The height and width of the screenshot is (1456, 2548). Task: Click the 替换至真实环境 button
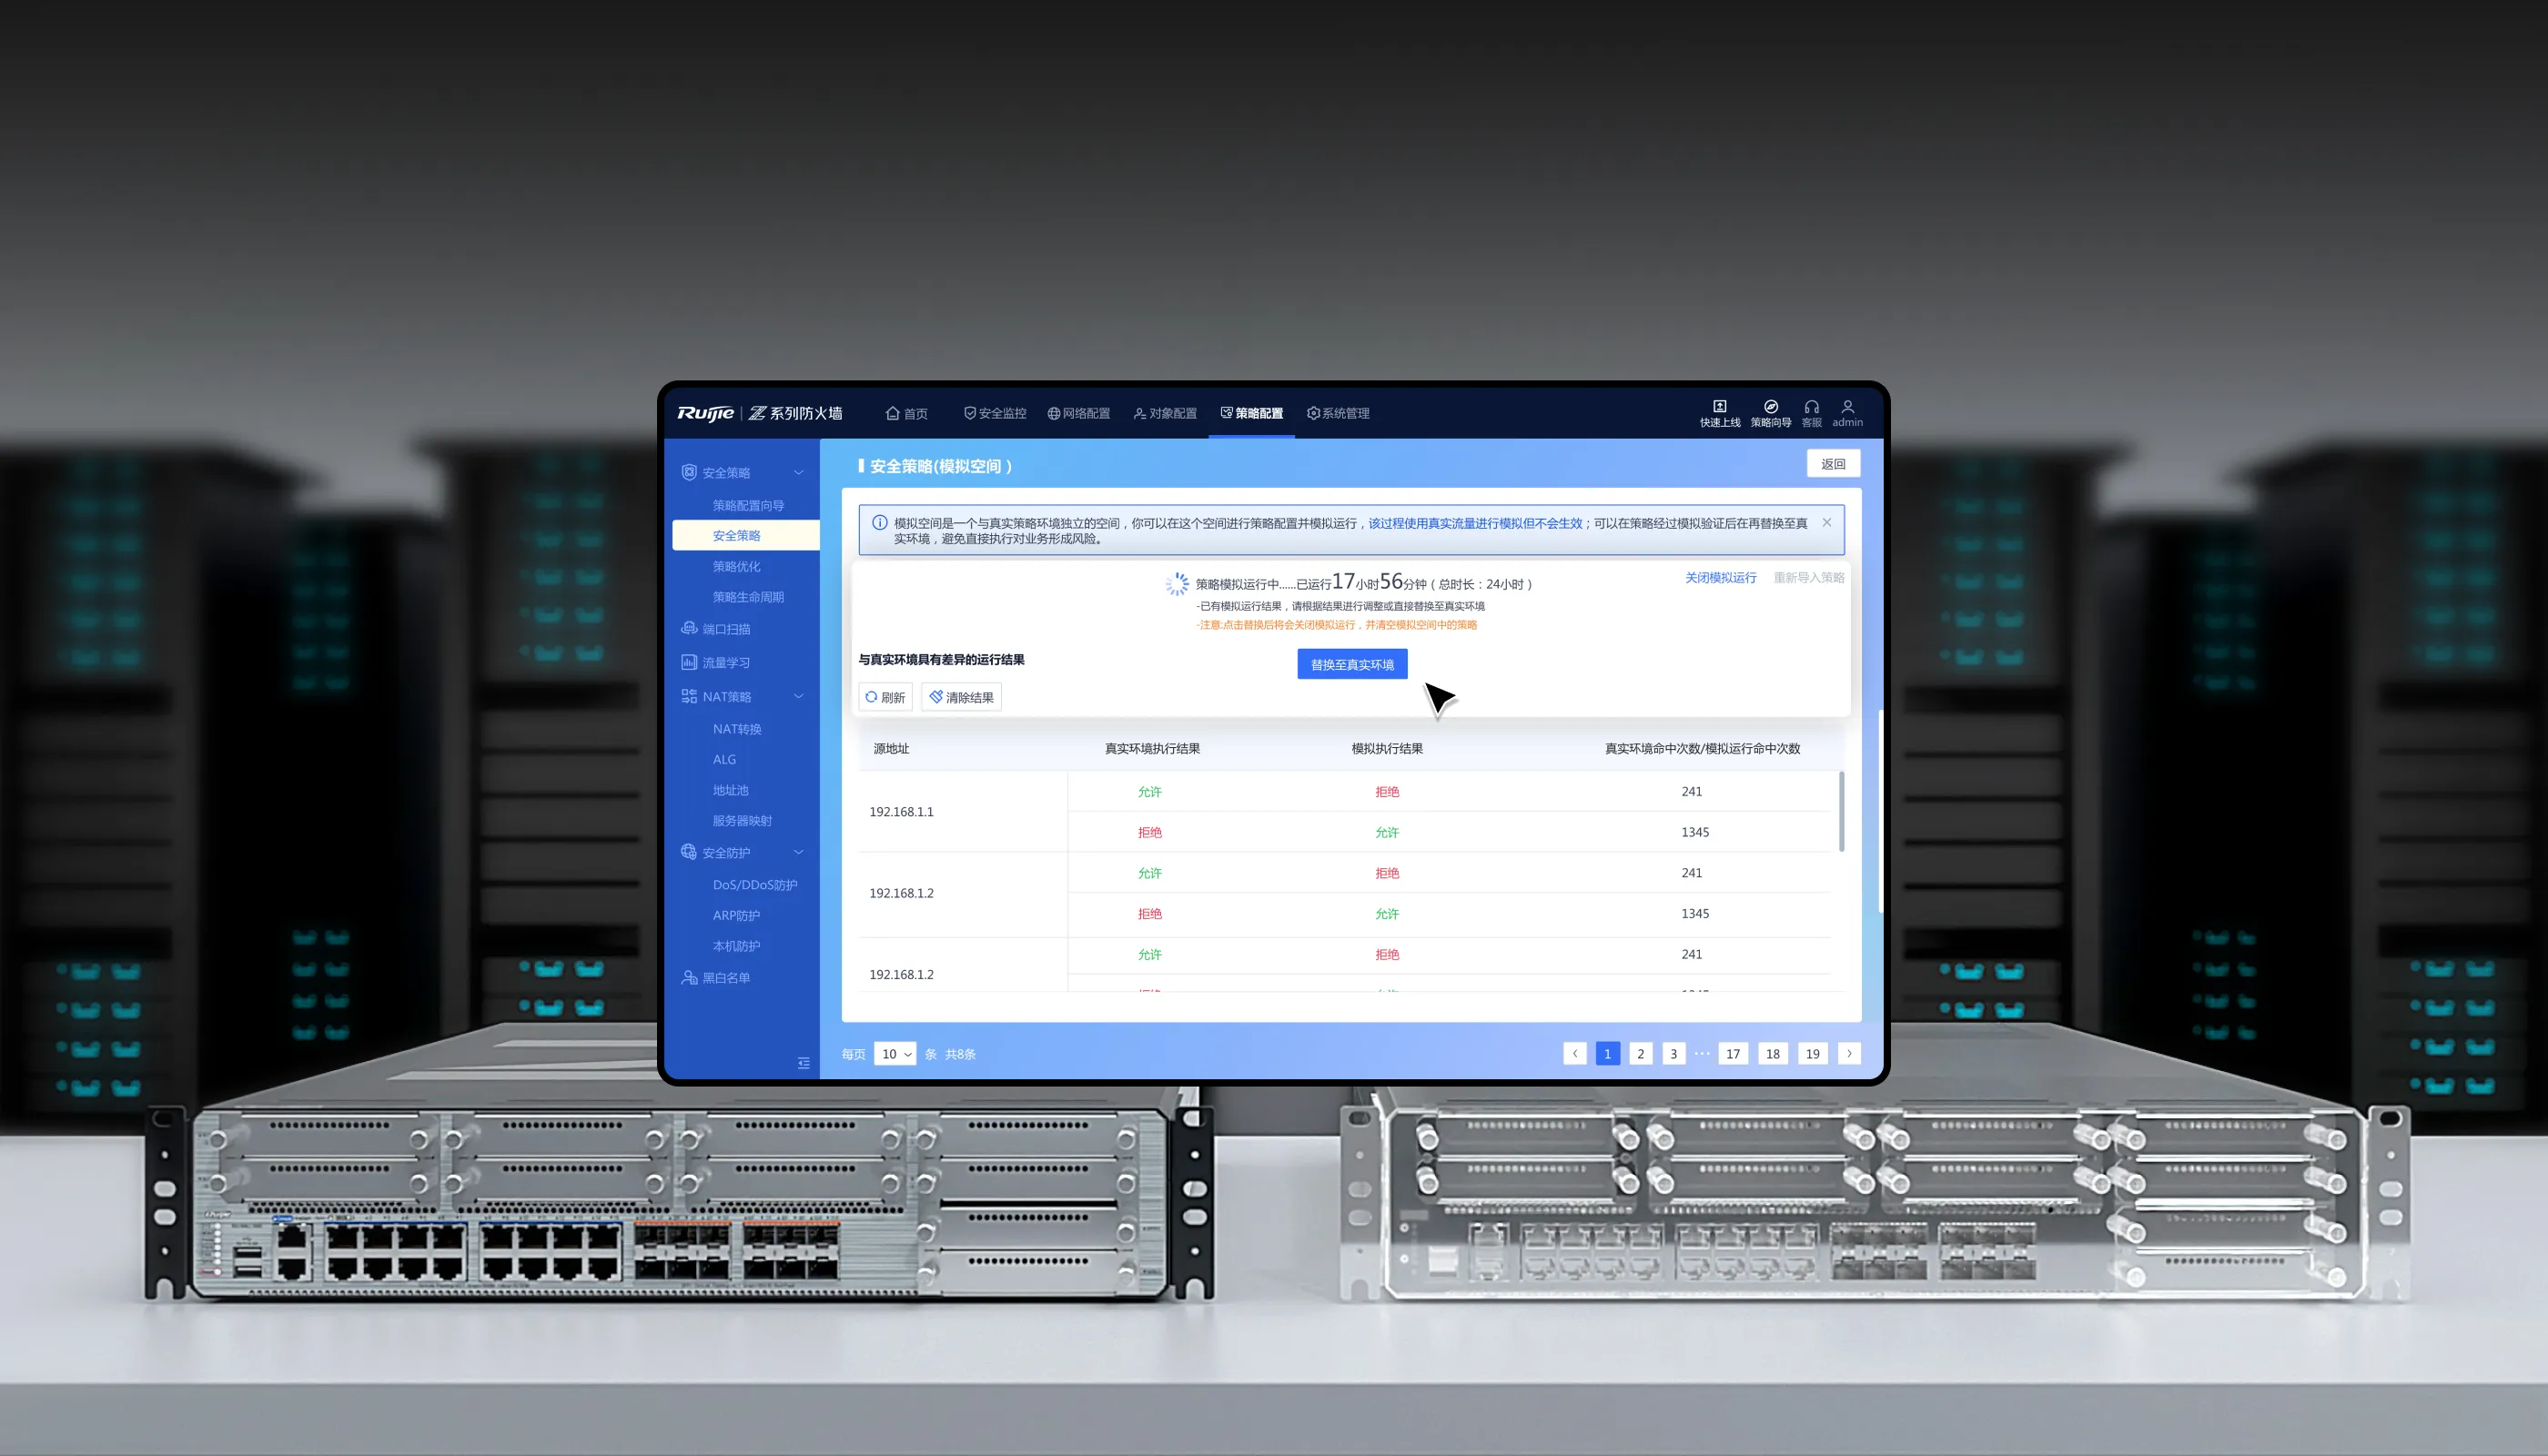(1352, 664)
